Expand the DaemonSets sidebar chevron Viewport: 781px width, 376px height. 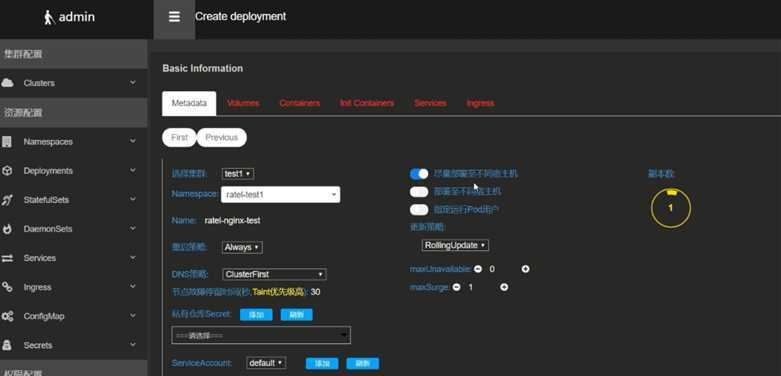click(x=132, y=229)
